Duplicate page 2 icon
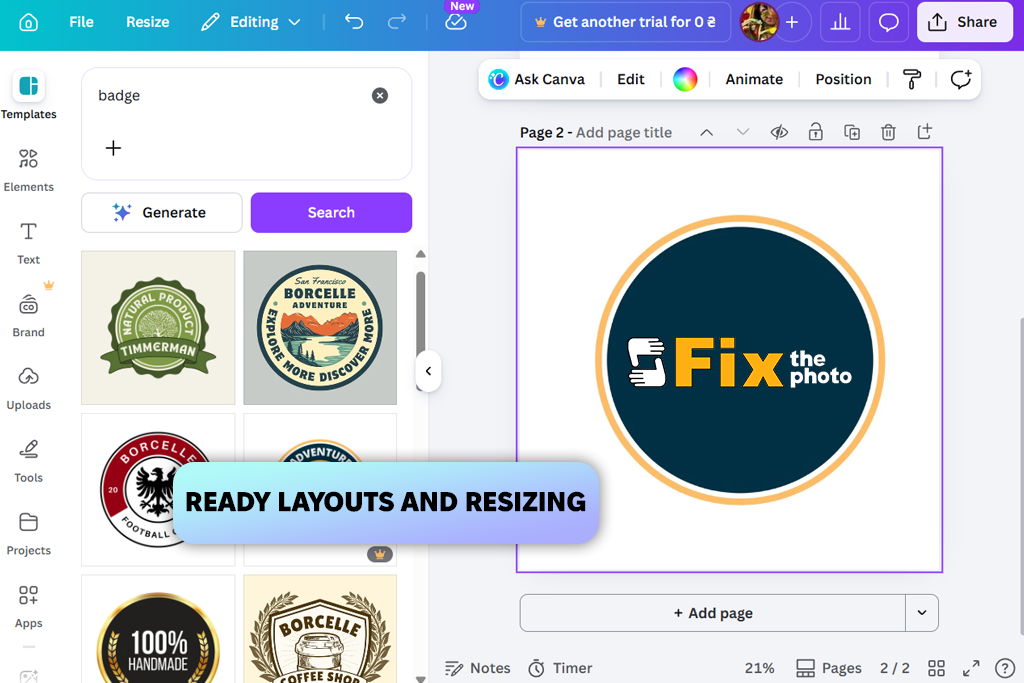 (852, 133)
